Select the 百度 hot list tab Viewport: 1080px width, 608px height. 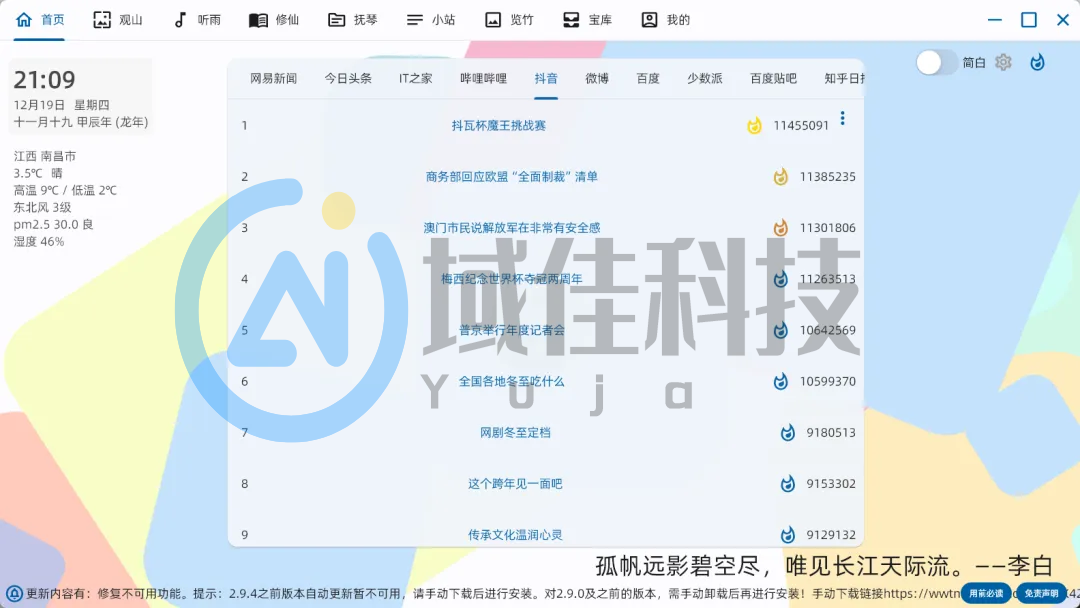click(x=648, y=78)
